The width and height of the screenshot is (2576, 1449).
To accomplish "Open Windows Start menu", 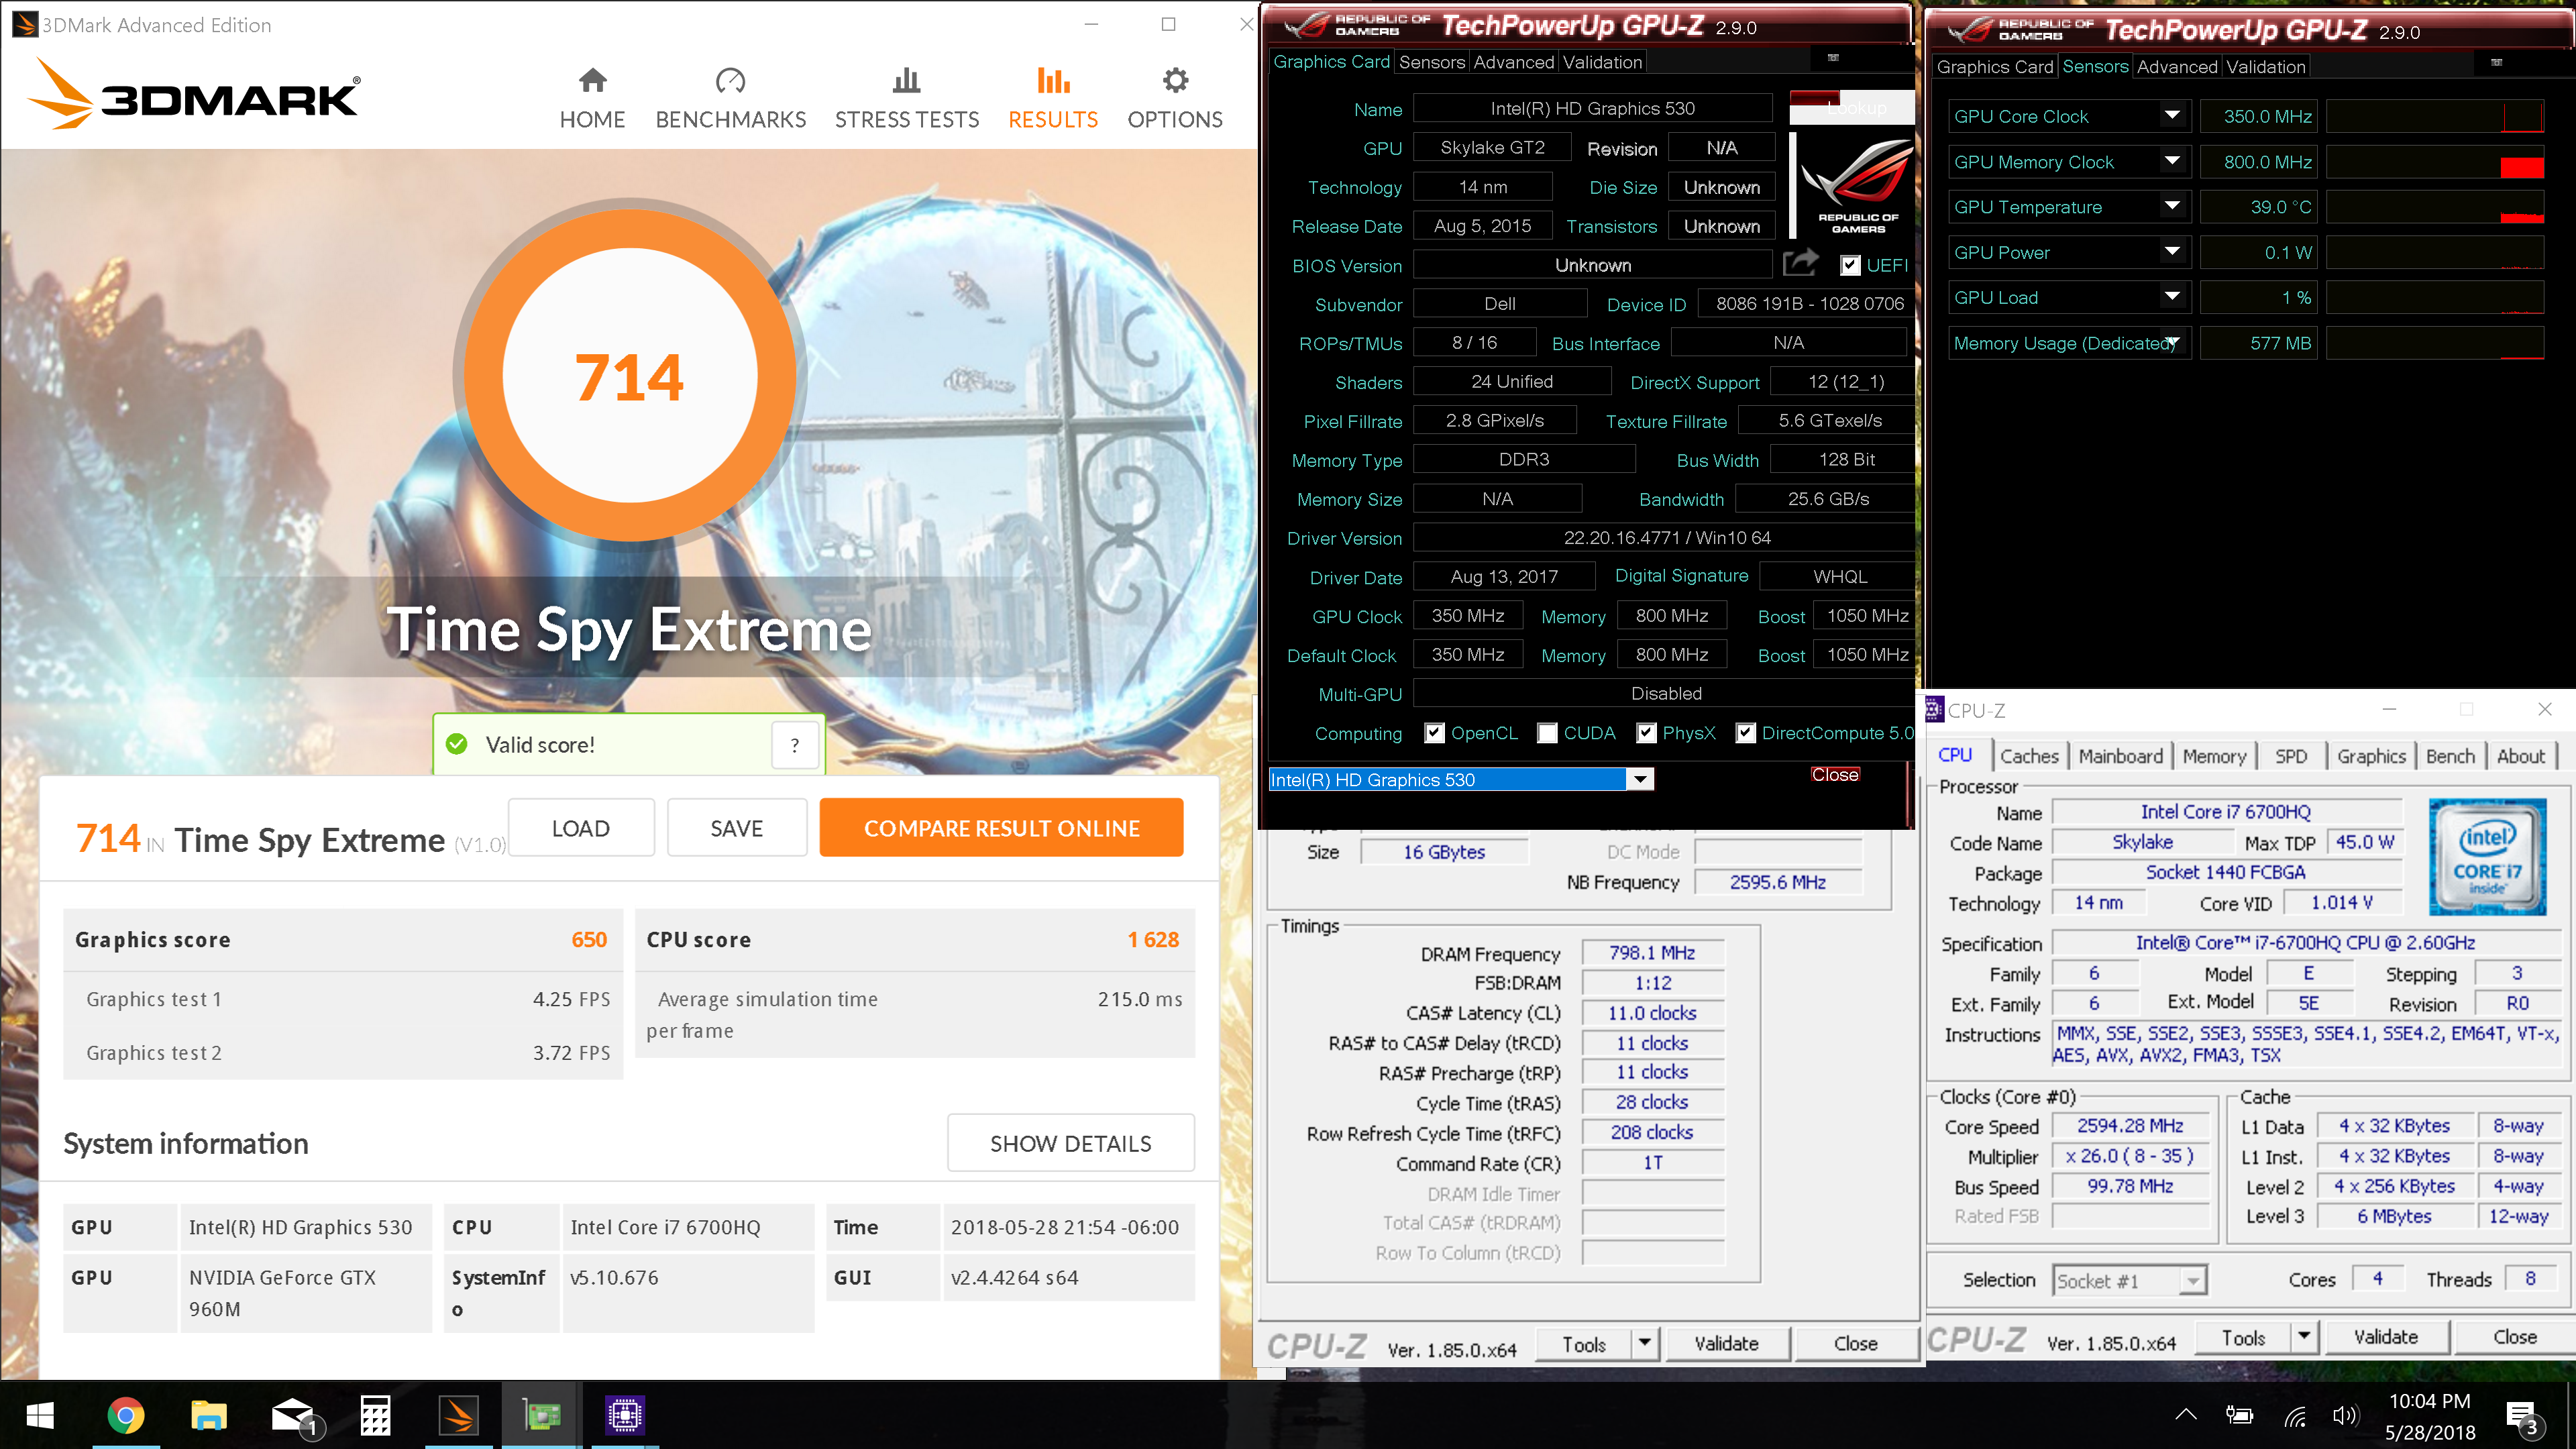I will pos(40,1415).
